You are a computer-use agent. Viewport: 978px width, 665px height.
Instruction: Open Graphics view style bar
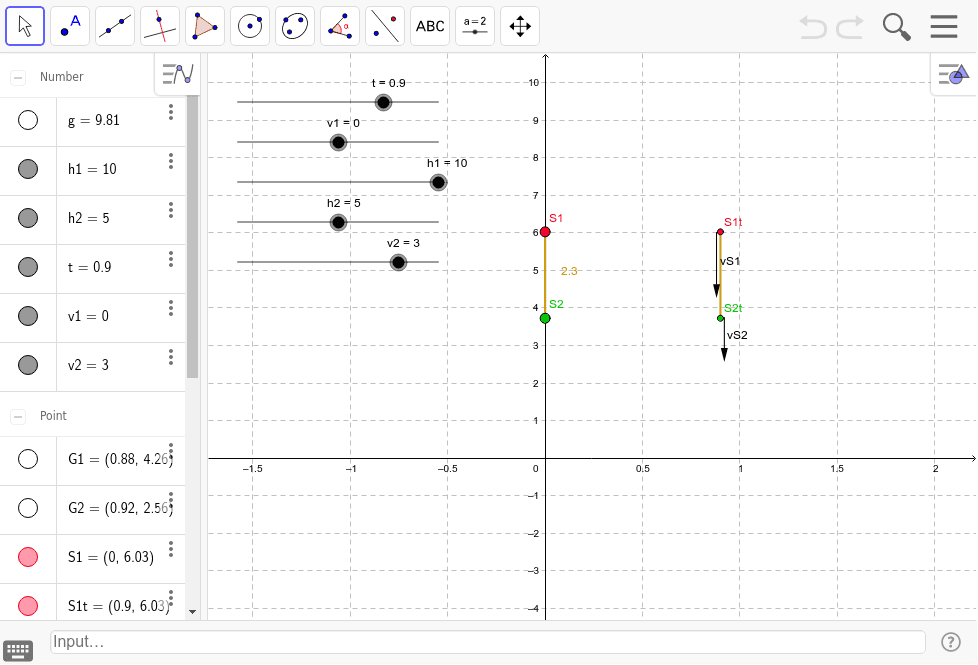[x=954, y=74]
